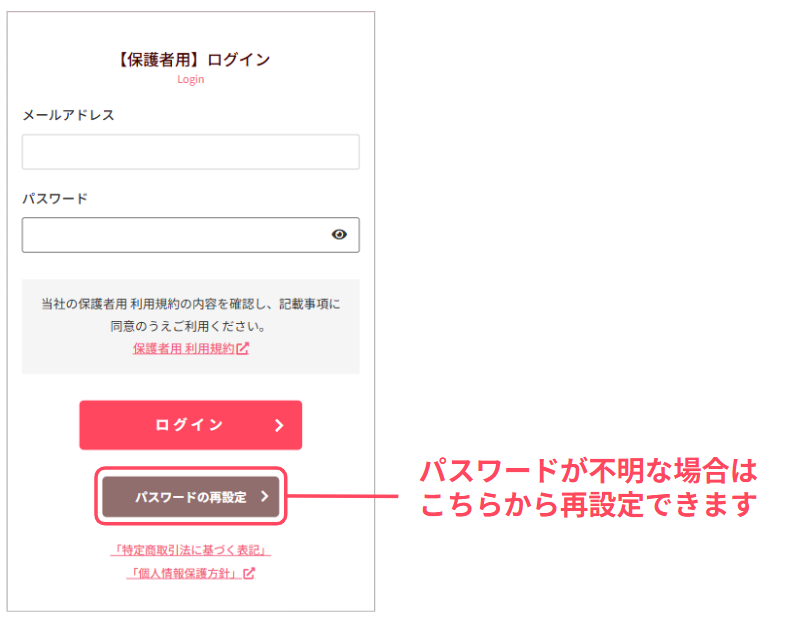Click the メールアドレス field label
Viewport: 786px width, 623px height.
click(x=68, y=115)
